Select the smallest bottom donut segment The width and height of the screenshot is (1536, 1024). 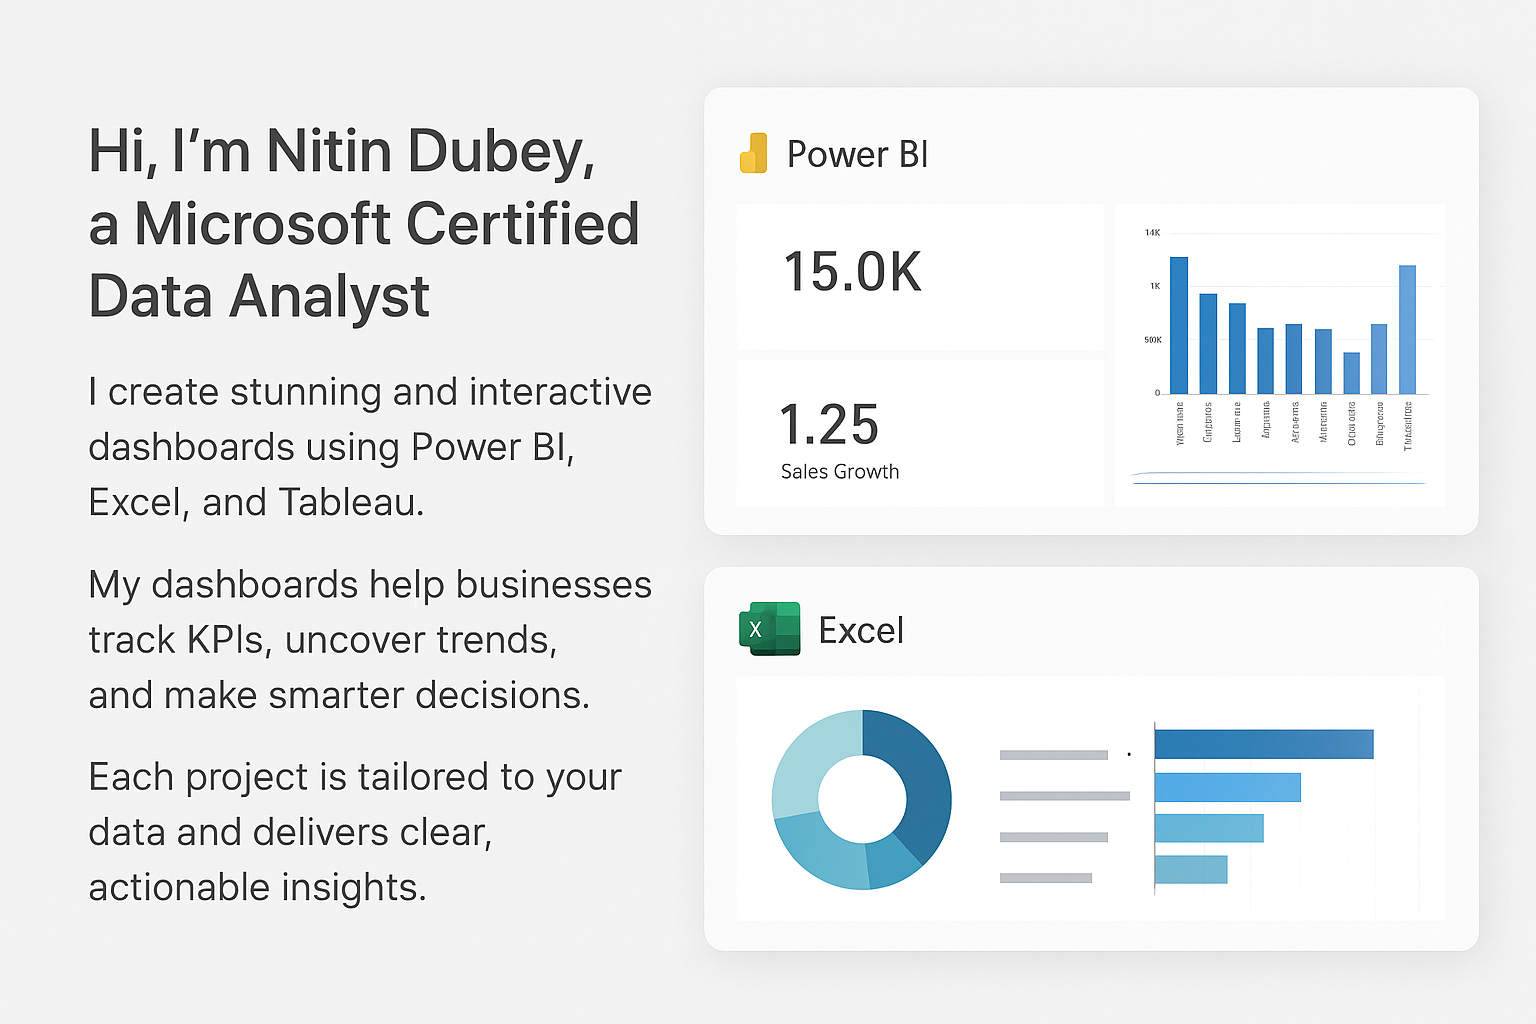tap(891, 862)
